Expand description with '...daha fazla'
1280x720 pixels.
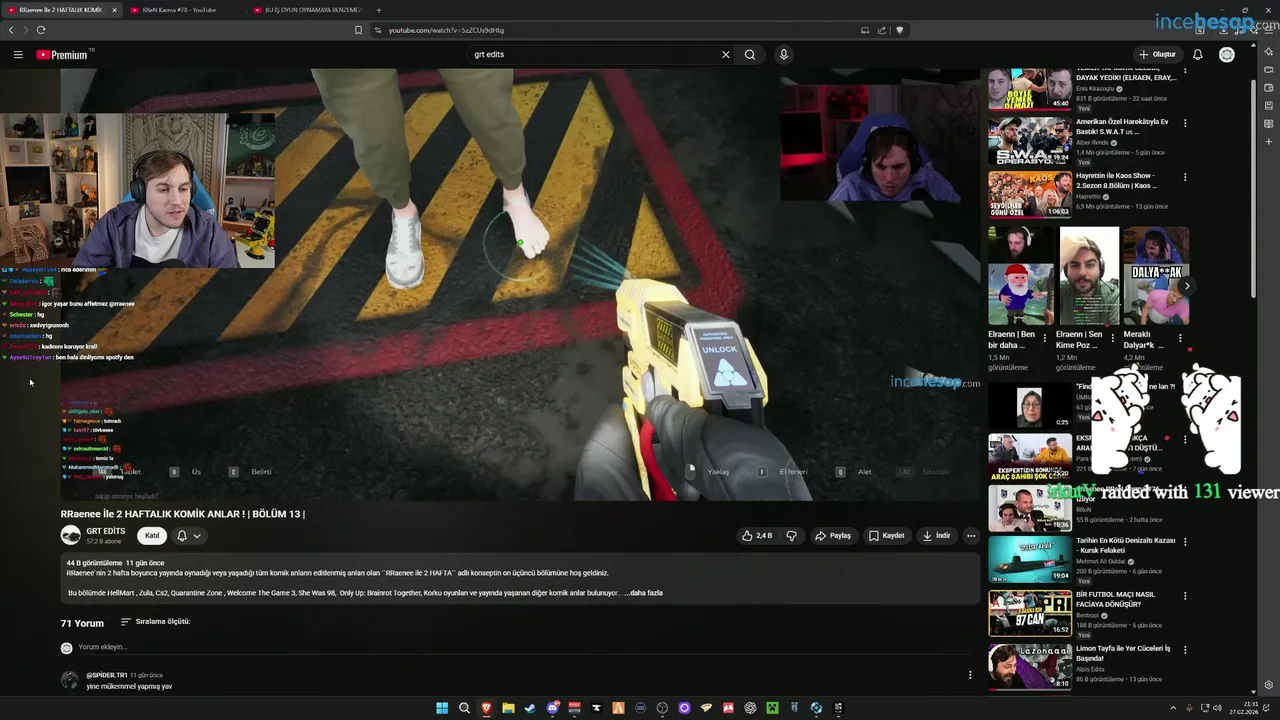[x=644, y=593]
